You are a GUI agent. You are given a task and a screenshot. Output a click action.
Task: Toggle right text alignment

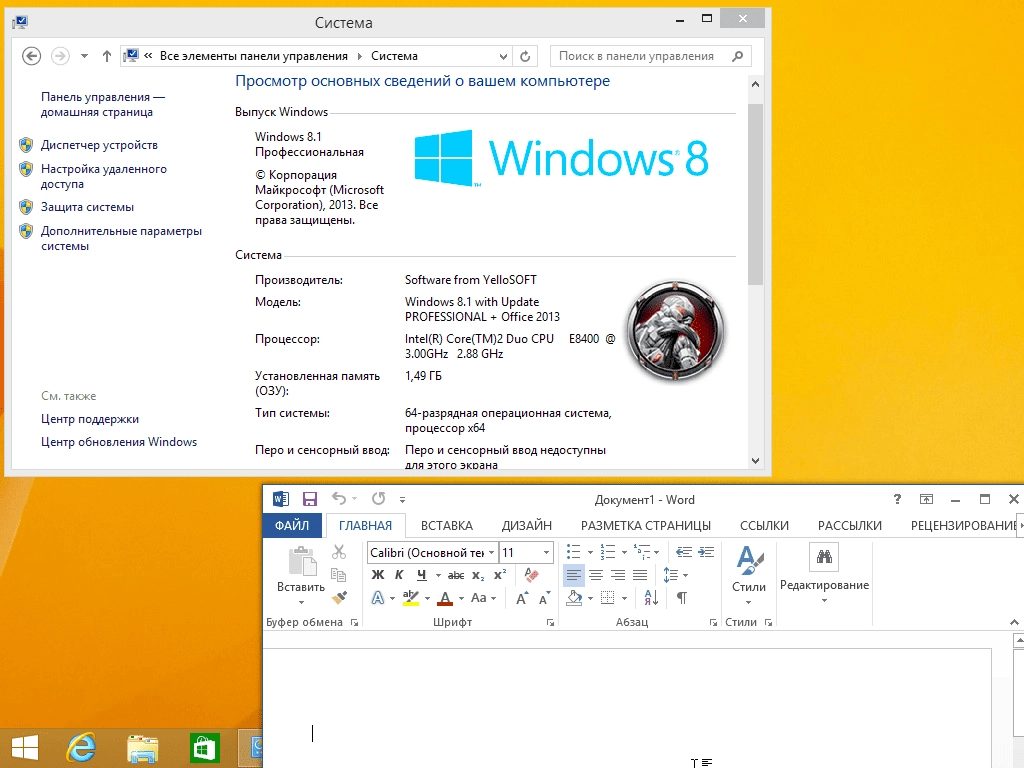pyautogui.click(x=618, y=575)
